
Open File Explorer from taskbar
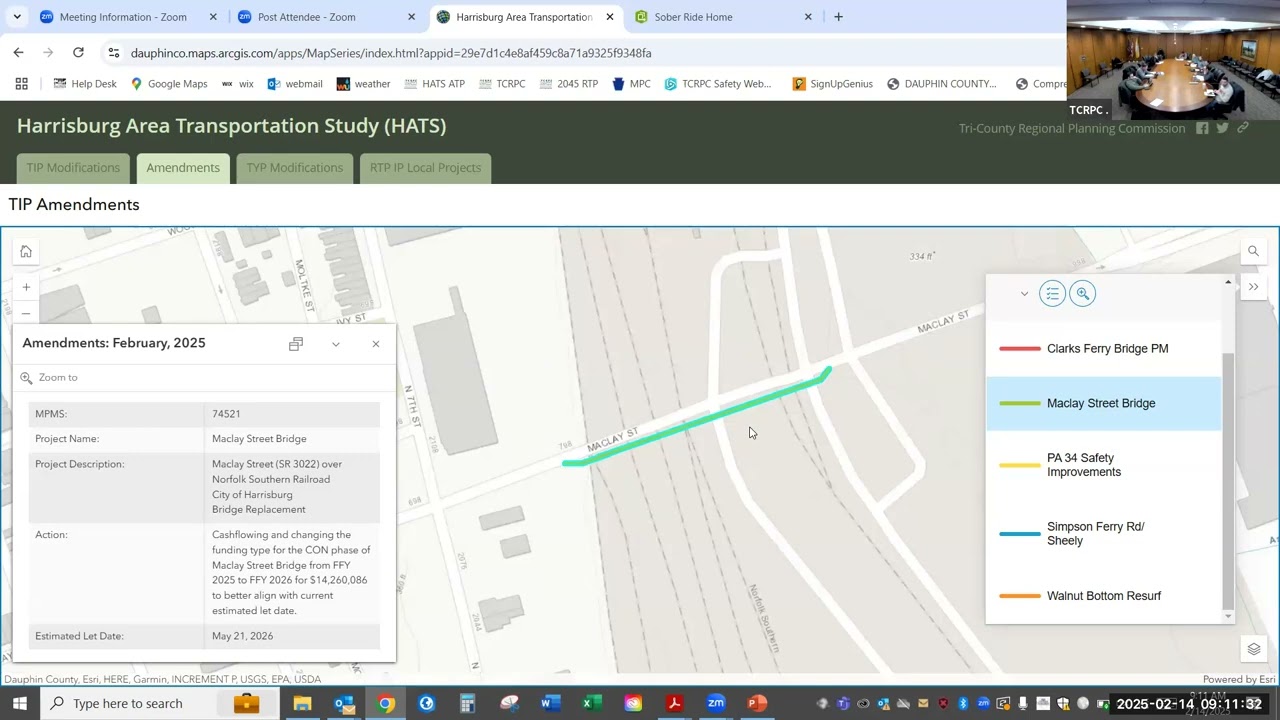302,703
